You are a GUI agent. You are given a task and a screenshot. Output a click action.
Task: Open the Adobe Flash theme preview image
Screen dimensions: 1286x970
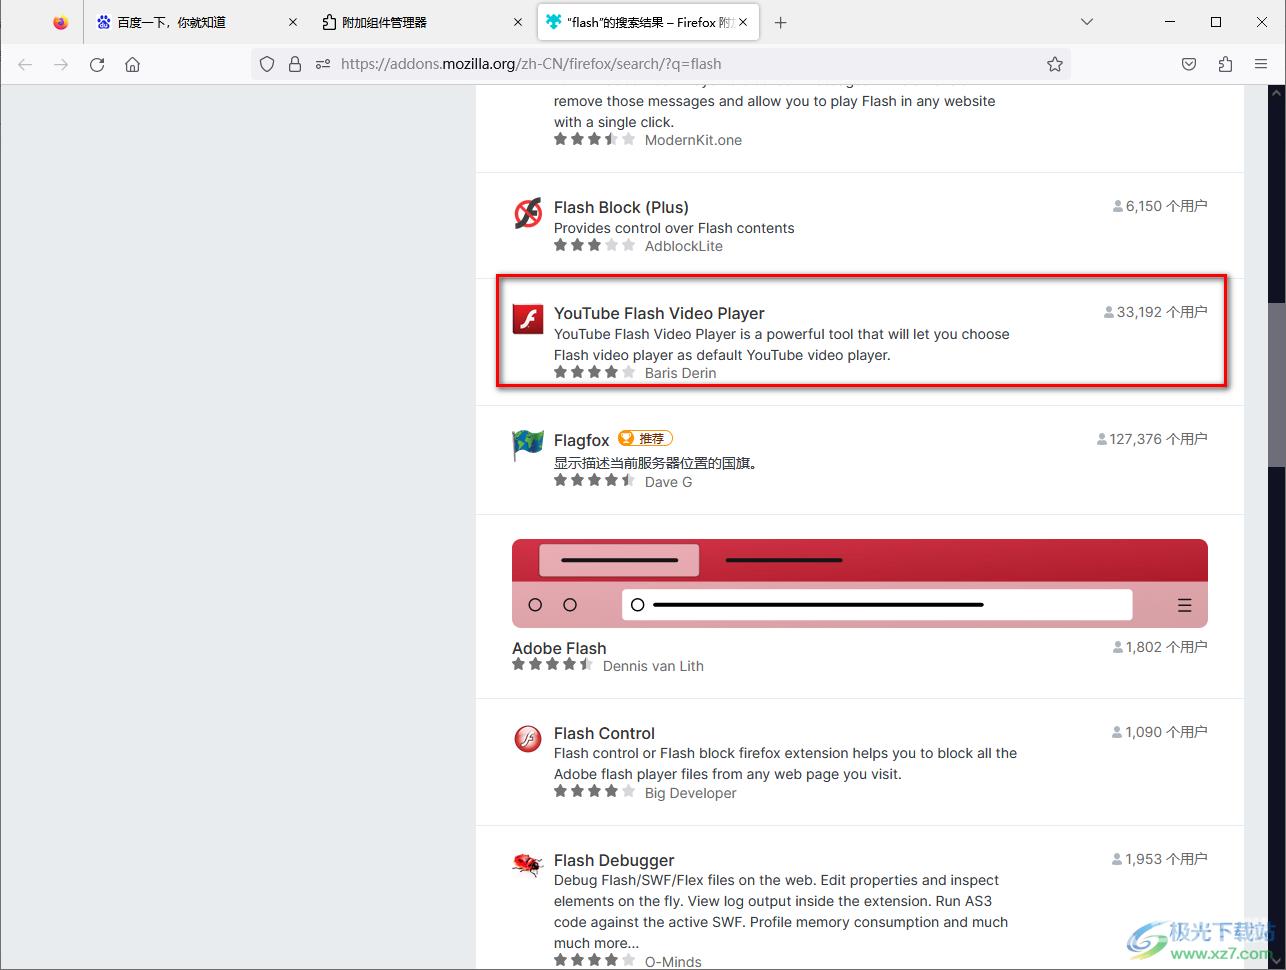click(860, 583)
